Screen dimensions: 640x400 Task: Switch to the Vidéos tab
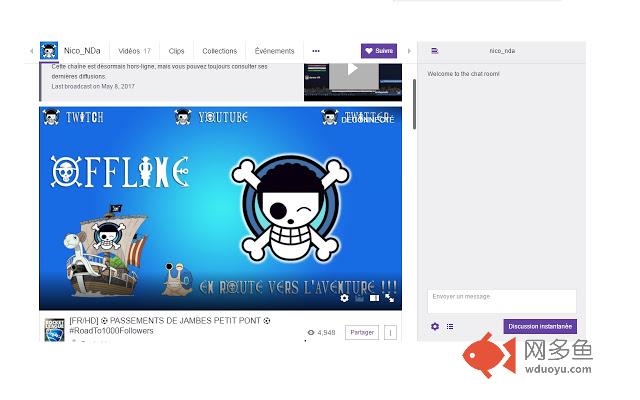(134, 51)
